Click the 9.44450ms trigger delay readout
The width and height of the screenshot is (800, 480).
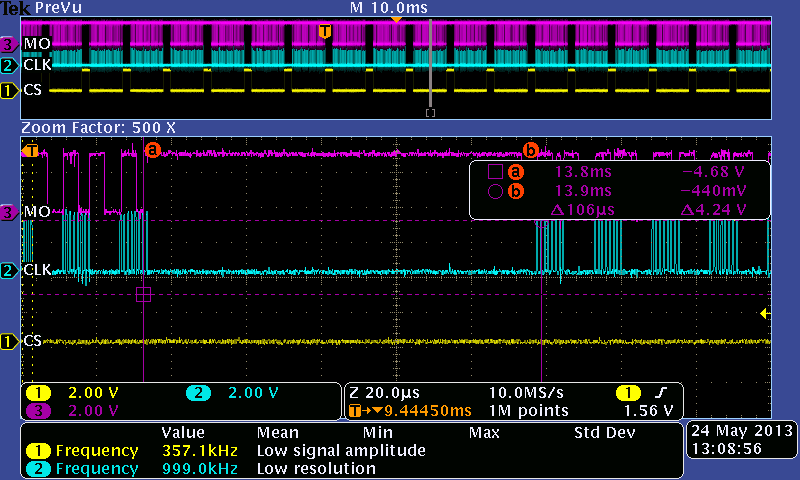428,411
